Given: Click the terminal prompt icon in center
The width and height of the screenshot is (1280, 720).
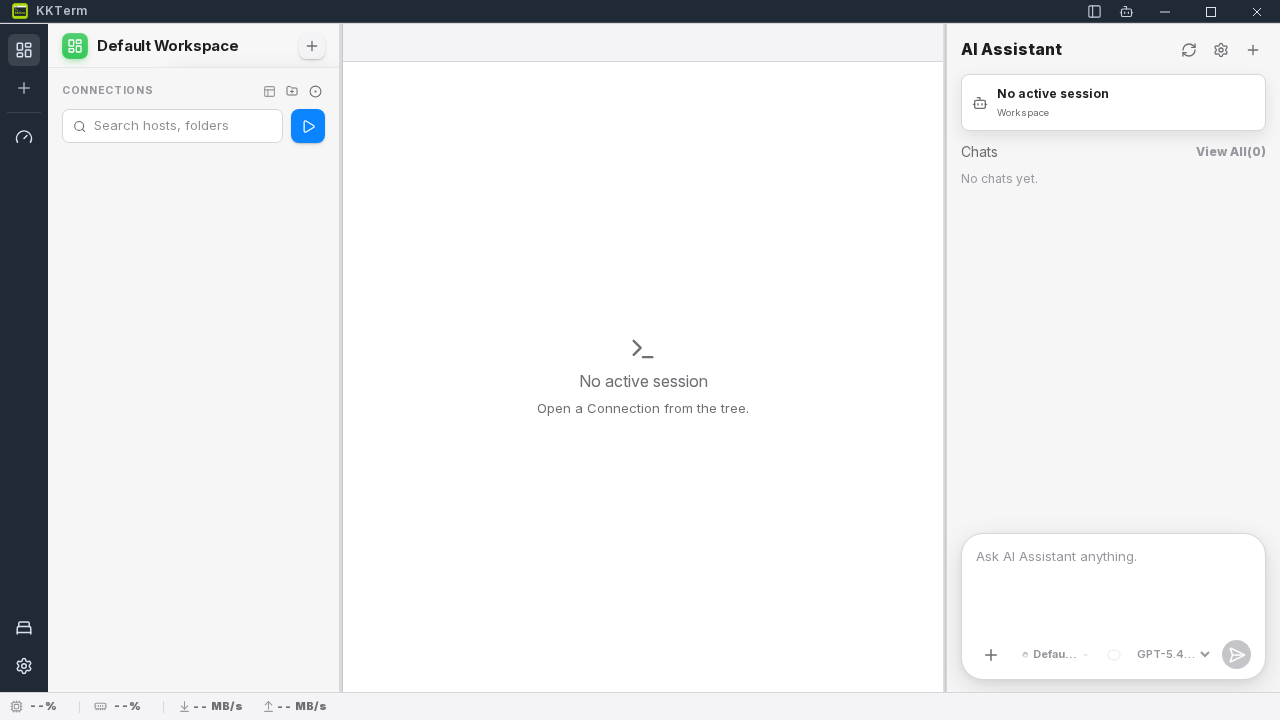Looking at the screenshot, I should click(643, 348).
